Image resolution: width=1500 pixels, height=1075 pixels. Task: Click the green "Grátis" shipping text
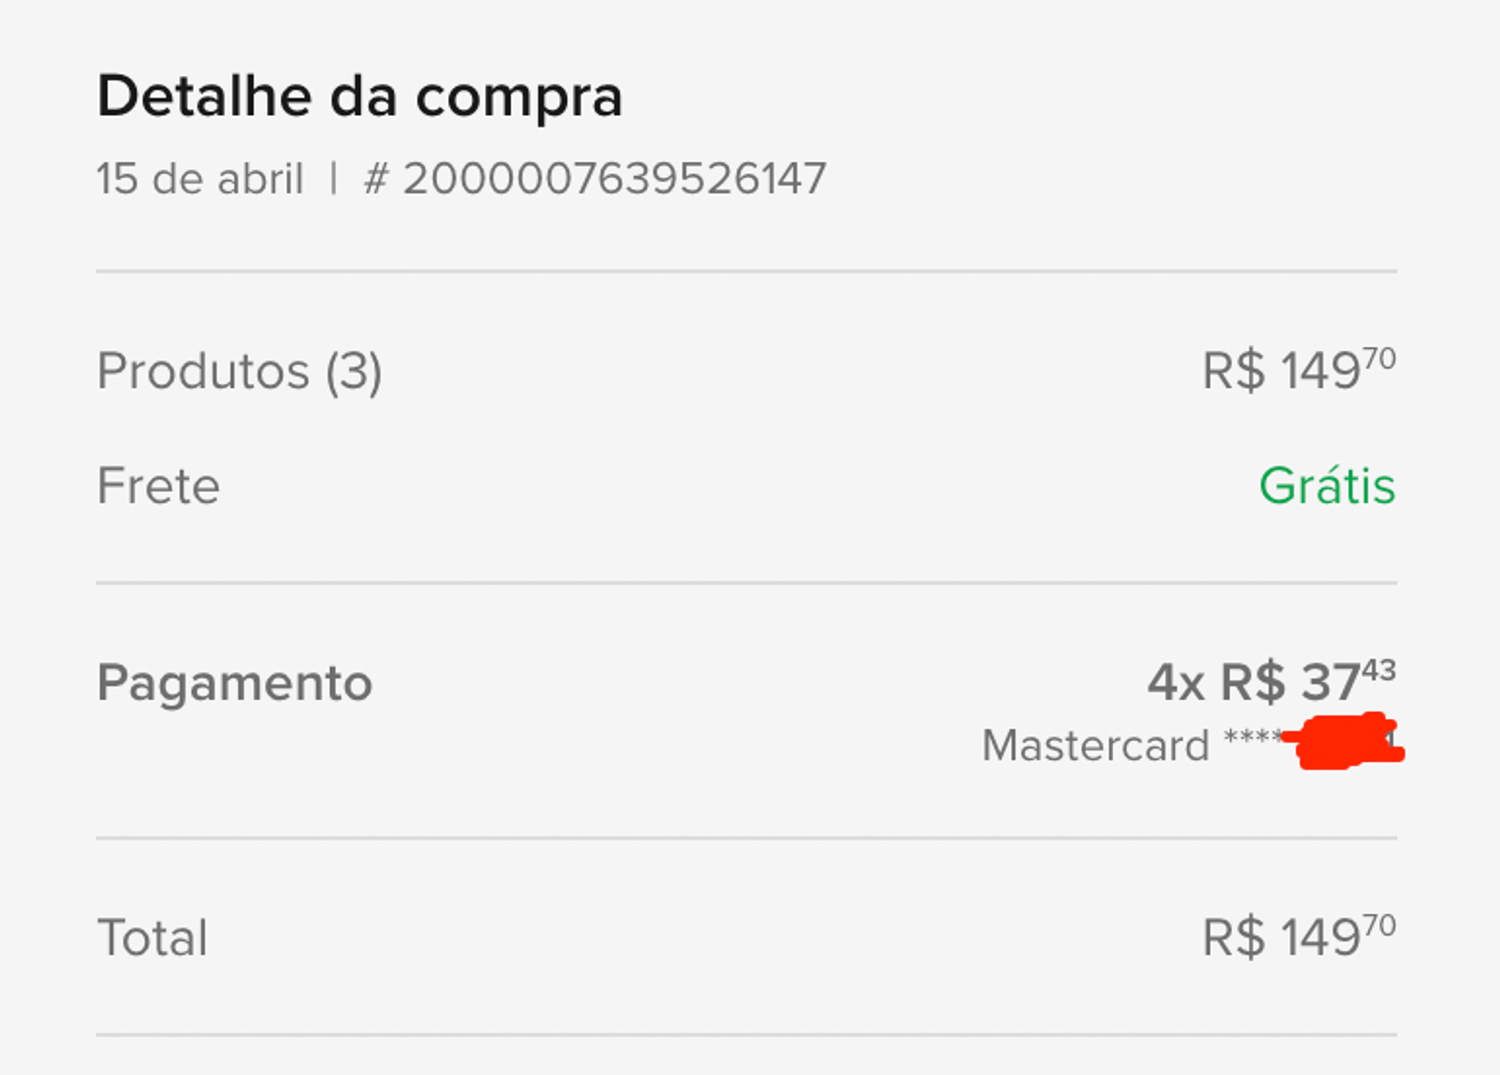pyautogui.click(x=1326, y=487)
